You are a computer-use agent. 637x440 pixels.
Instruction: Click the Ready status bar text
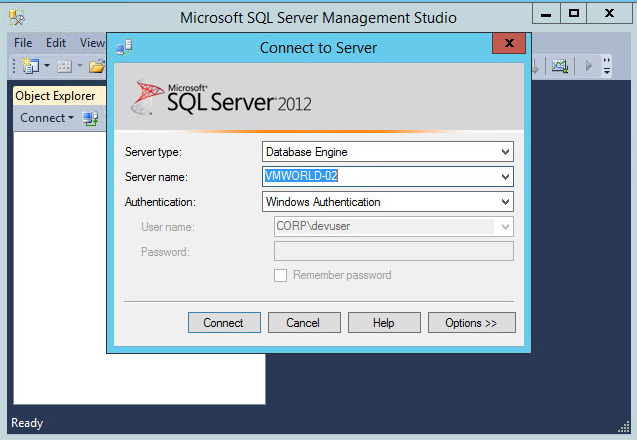27,423
